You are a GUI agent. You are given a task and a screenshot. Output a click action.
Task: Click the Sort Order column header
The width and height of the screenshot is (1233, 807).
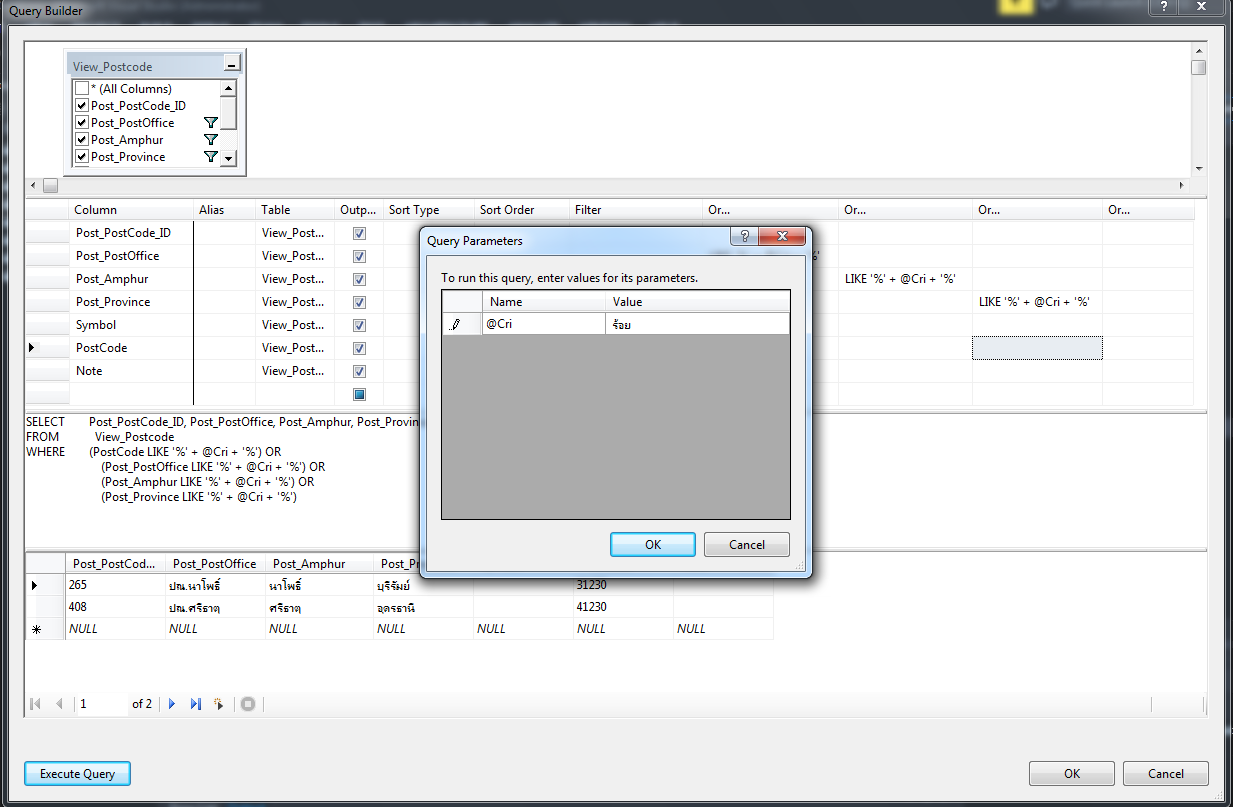coord(521,210)
